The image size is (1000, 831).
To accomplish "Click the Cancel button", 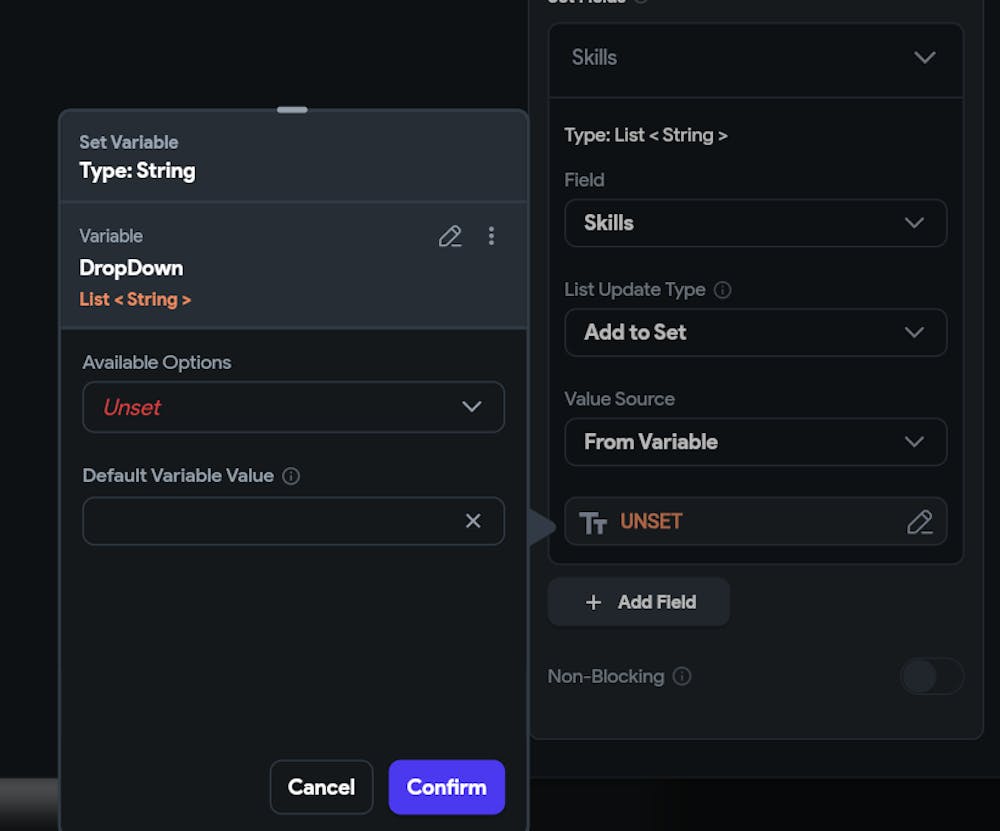I will coord(321,787).
